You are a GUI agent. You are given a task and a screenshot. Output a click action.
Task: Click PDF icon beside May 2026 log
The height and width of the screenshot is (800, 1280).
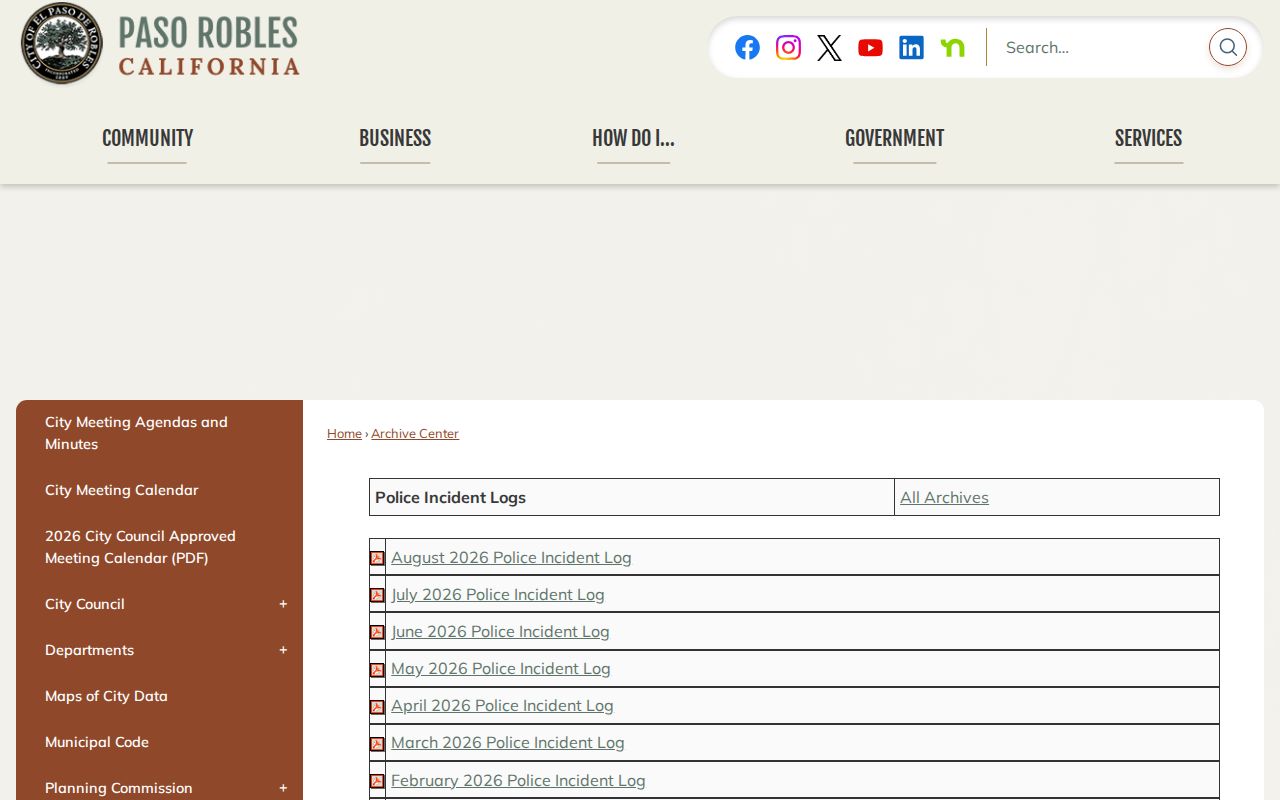coord(377,670)
